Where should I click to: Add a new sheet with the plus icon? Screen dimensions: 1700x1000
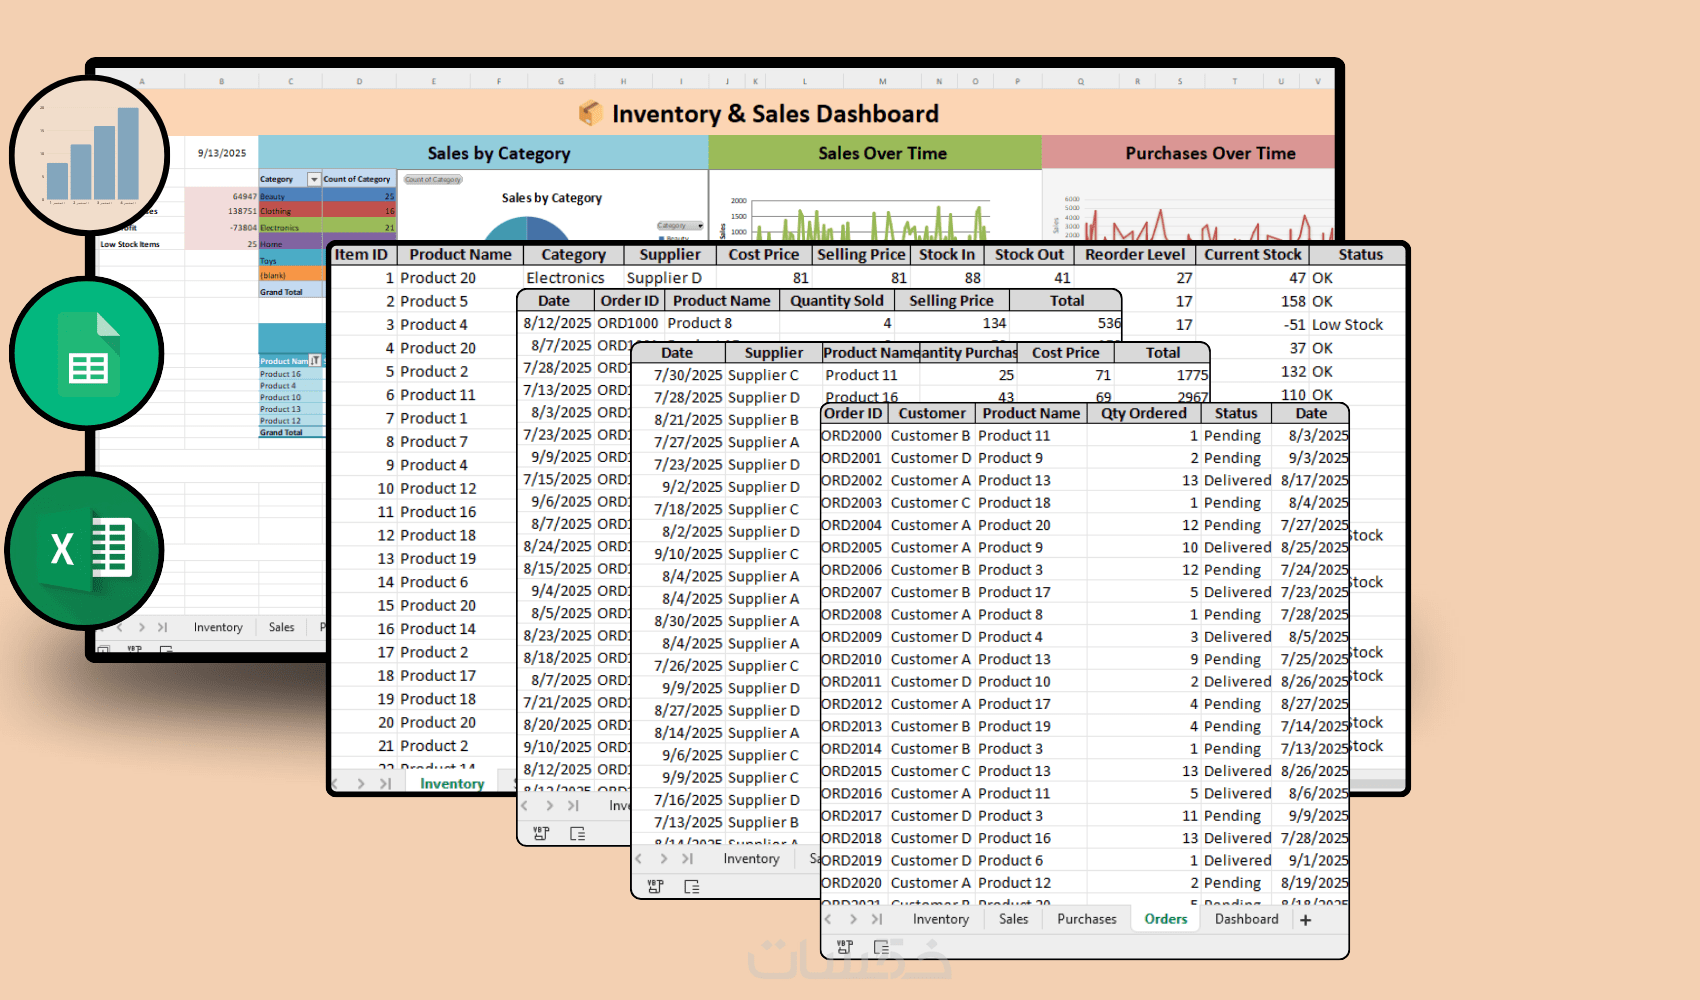click(1305, 920)
